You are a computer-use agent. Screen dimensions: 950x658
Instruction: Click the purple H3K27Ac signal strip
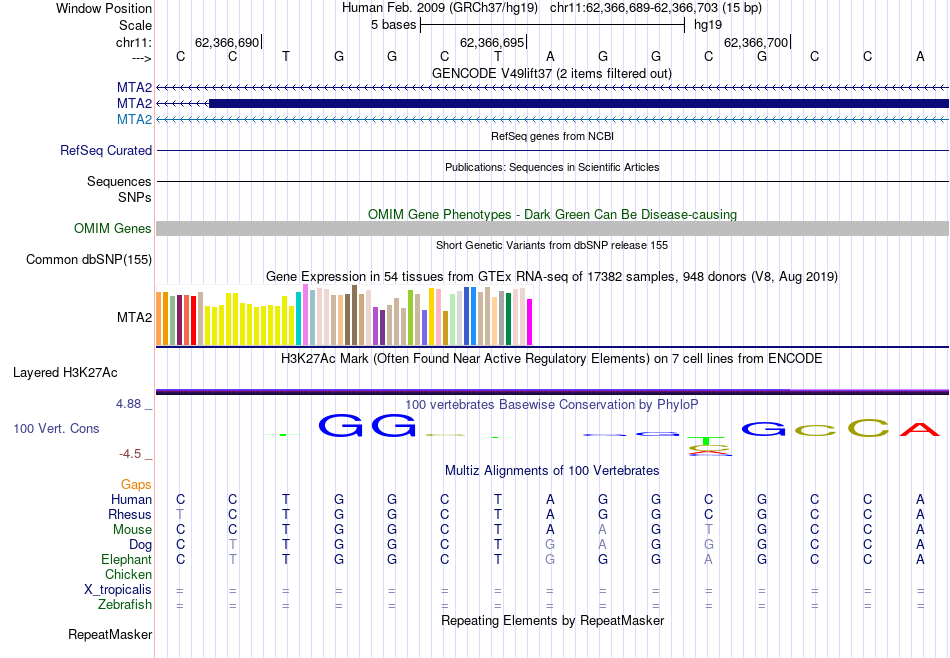[x=552, y=391]
